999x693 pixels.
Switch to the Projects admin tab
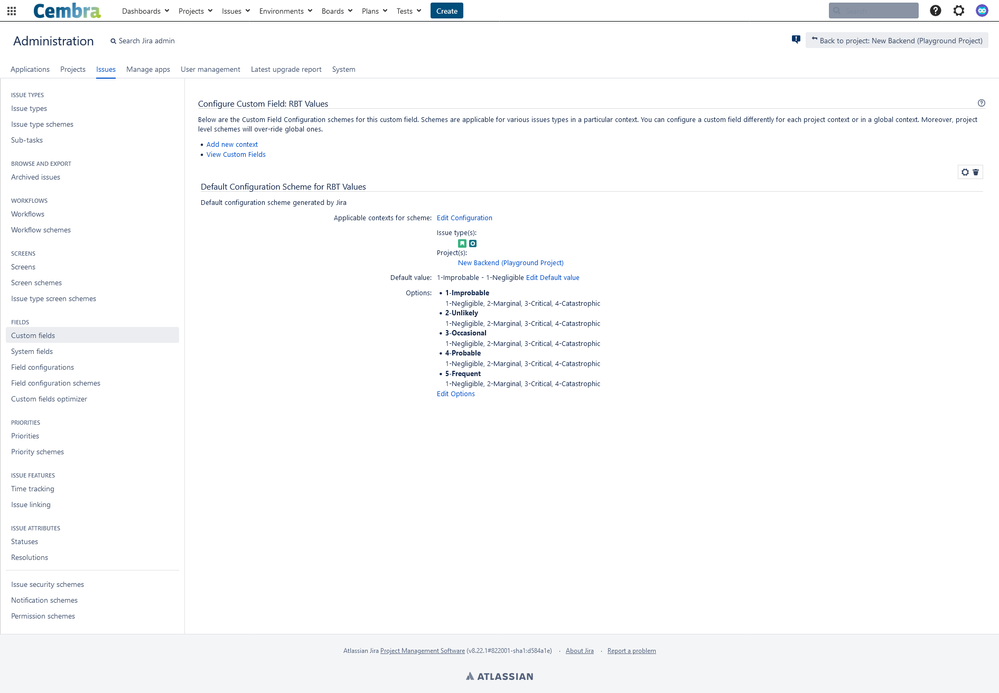point(73,69)
